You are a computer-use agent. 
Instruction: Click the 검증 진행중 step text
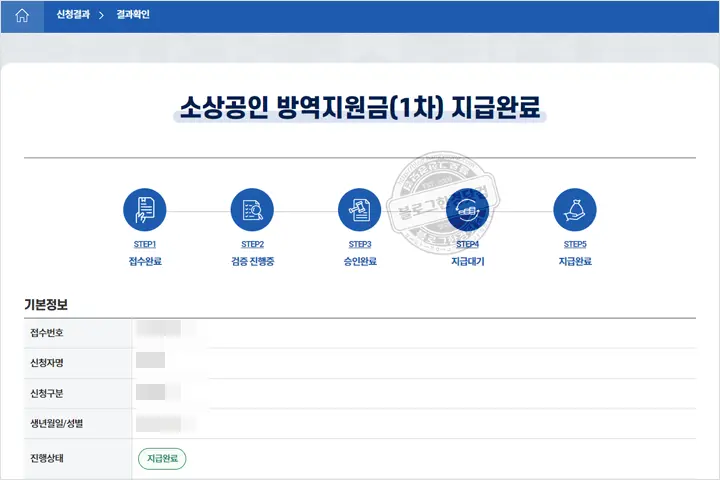tap(253, 261)
